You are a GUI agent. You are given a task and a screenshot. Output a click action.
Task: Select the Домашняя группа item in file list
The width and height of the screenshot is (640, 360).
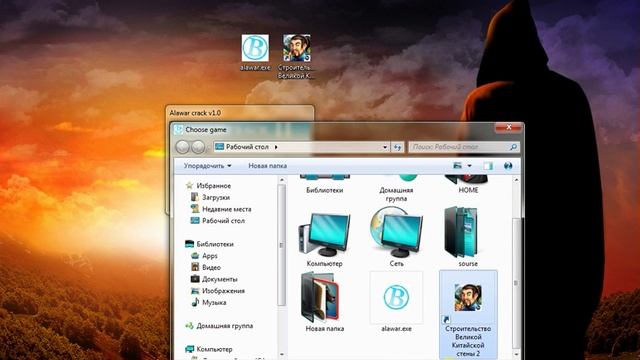(396, 189)
